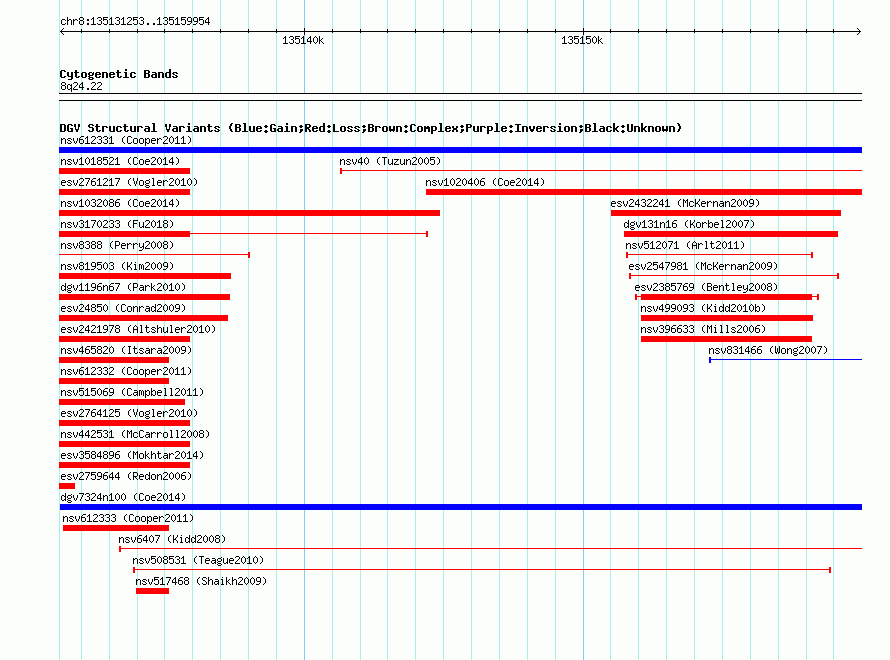Select the 8q24.22 band label

tap(81, 86)
